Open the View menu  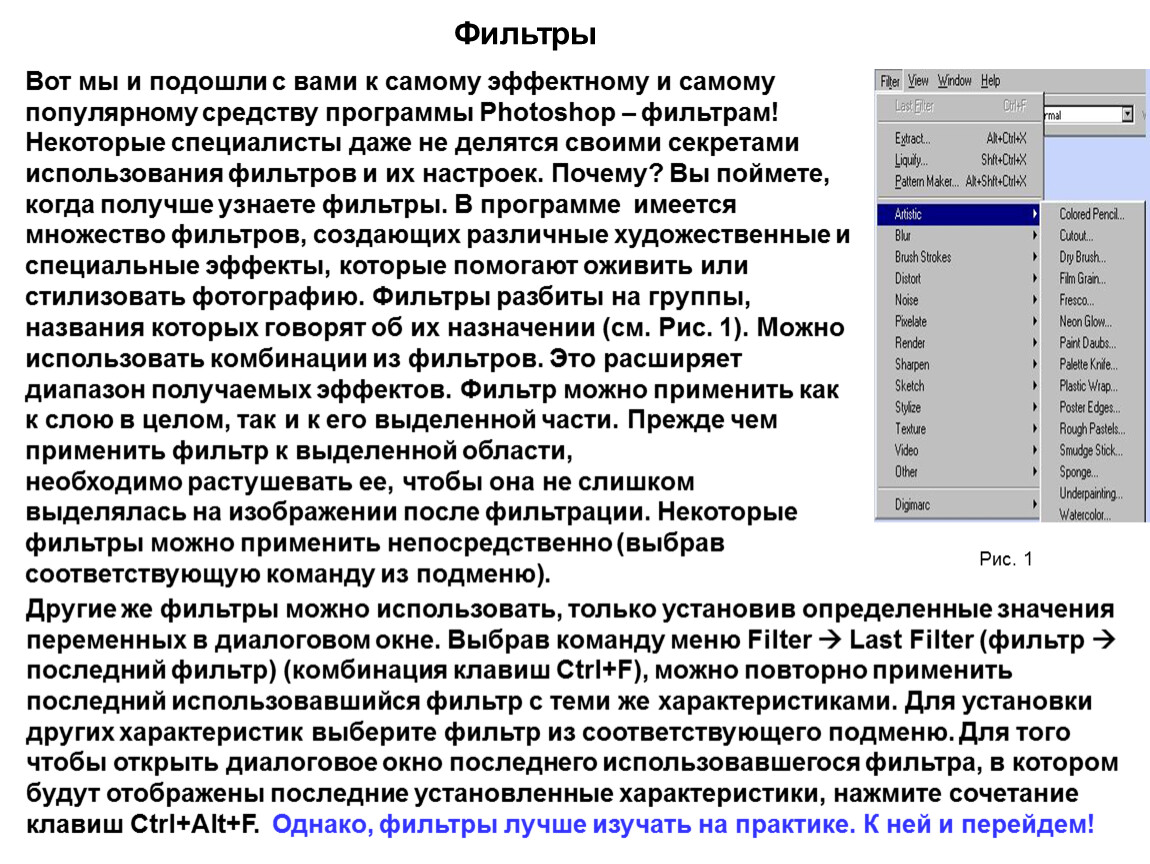pos(918,81)
